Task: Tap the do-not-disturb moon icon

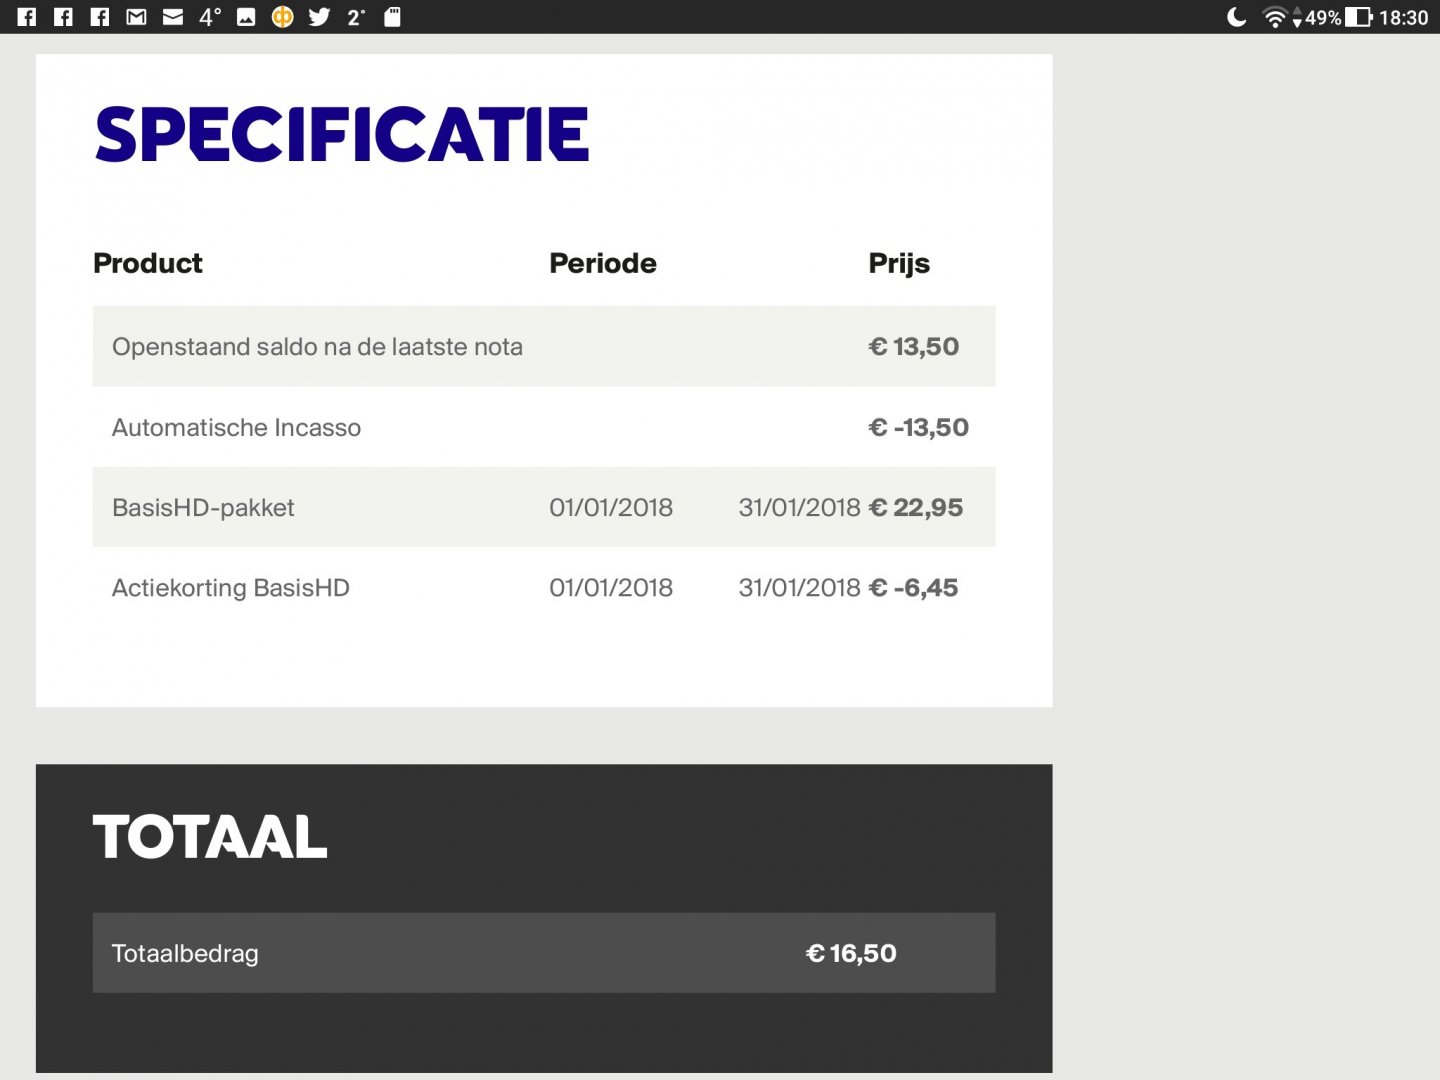Action: (1237, 17)
